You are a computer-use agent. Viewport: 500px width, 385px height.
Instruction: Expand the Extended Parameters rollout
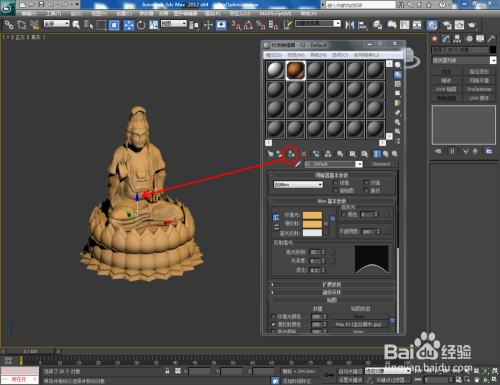pos(332,284)
